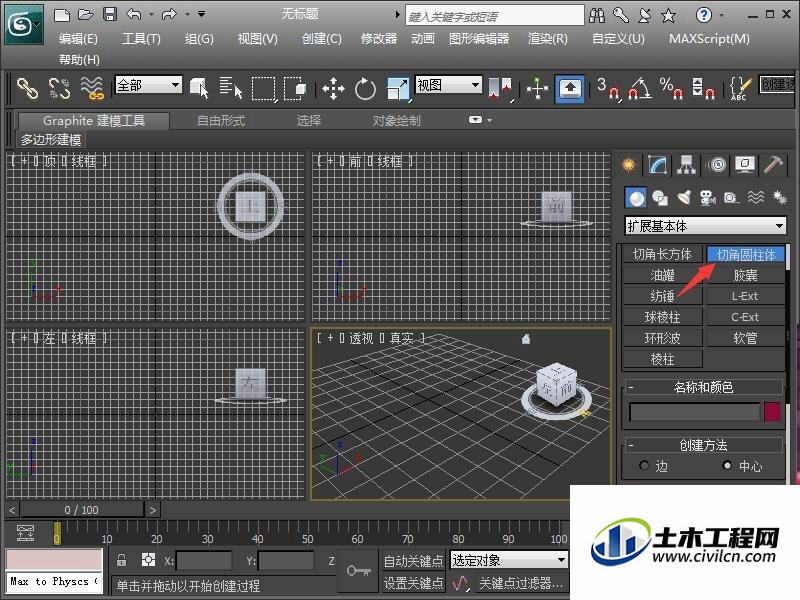
Task: Activate the Select and Uniform Scale tool
Action: (397, 88)
